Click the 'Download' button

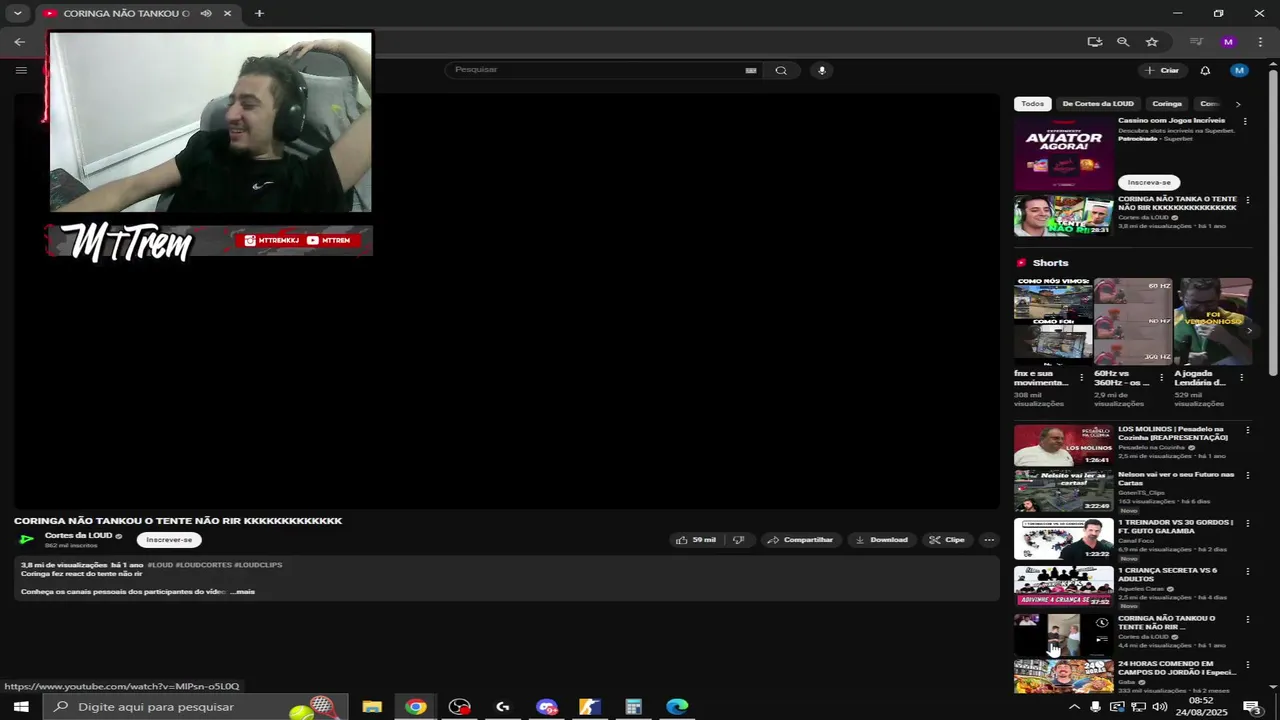coord(881,540)
